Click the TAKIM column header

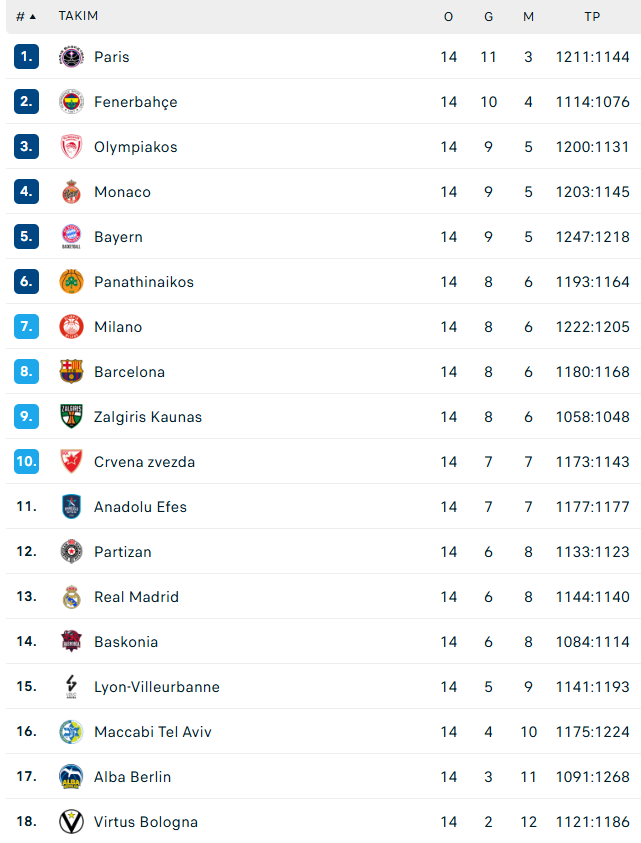click(x=78, y=16)
